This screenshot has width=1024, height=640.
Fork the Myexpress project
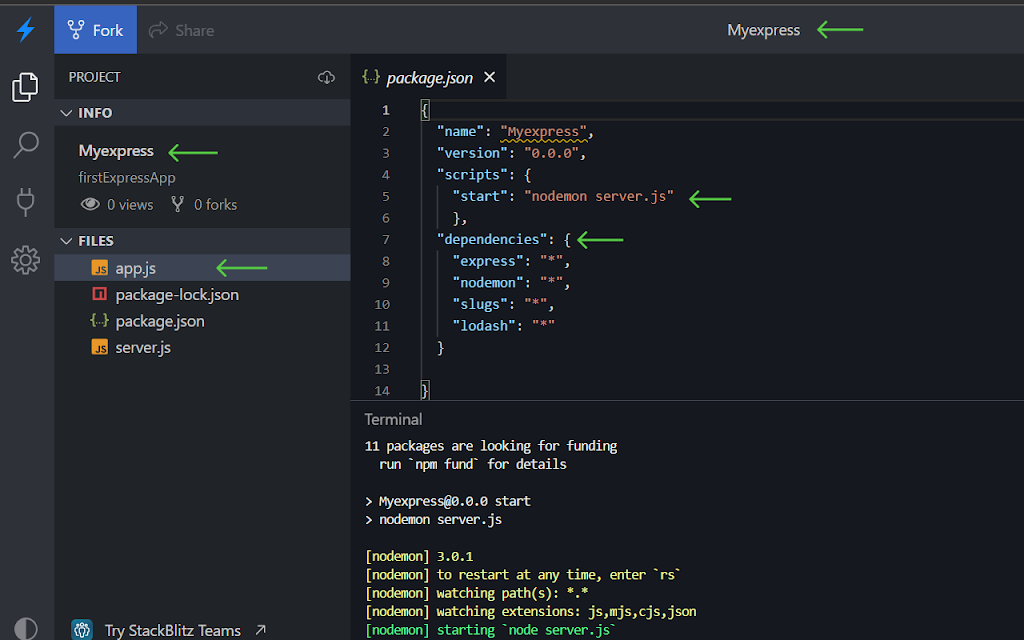click(95, 30)
